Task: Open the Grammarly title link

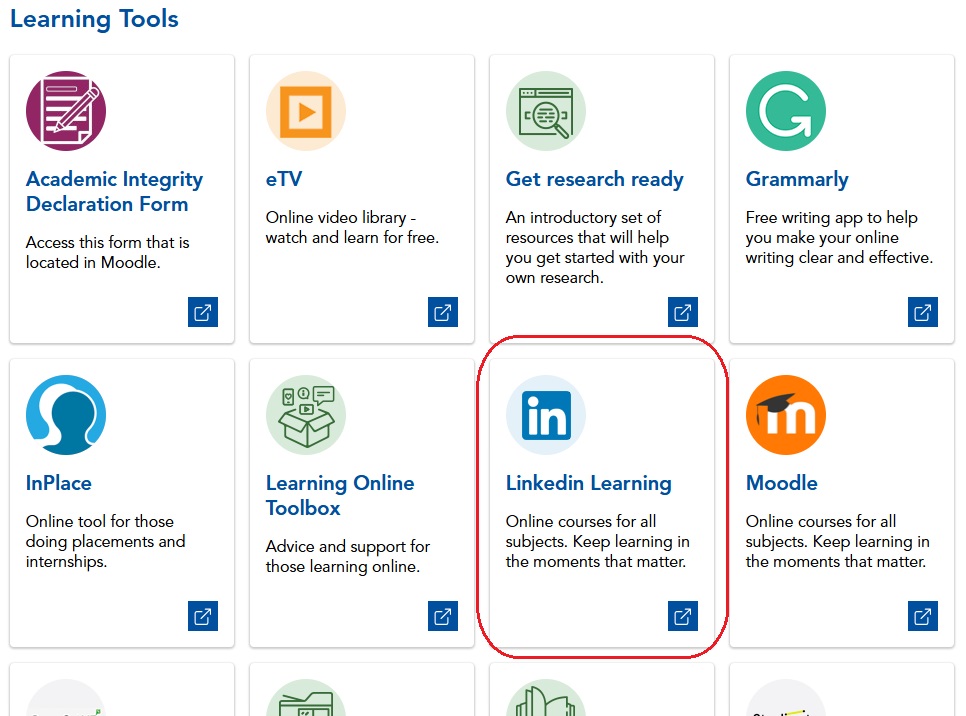Action: 797,179
